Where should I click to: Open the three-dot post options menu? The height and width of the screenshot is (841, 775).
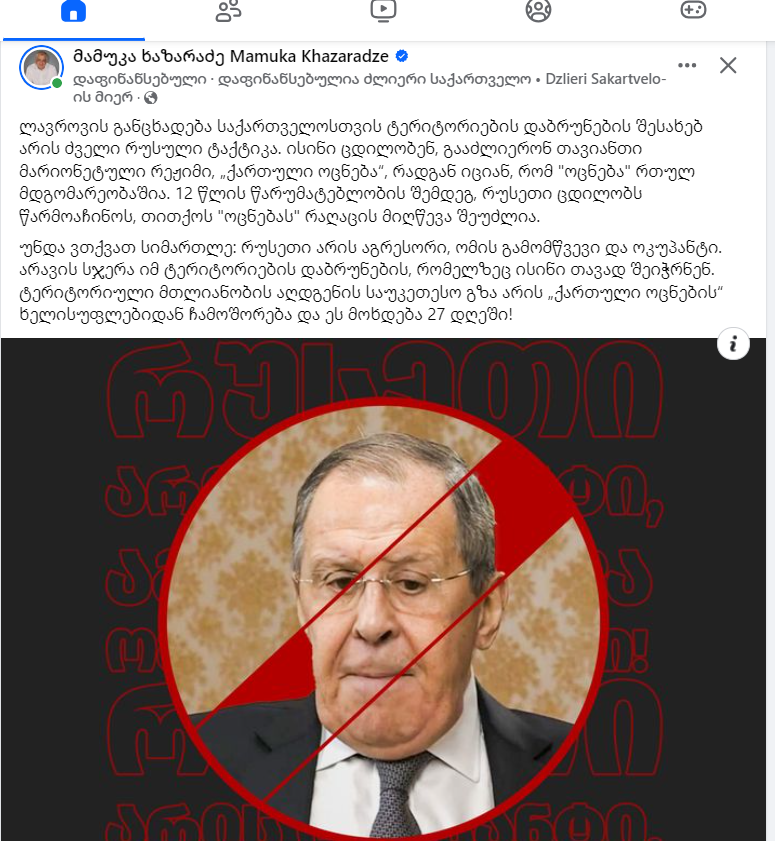click(687, 65)
